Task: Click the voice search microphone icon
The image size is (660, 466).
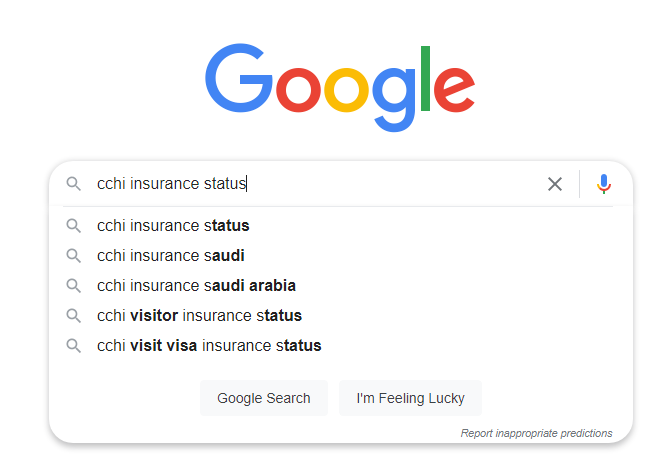Action: pos(604,184)
